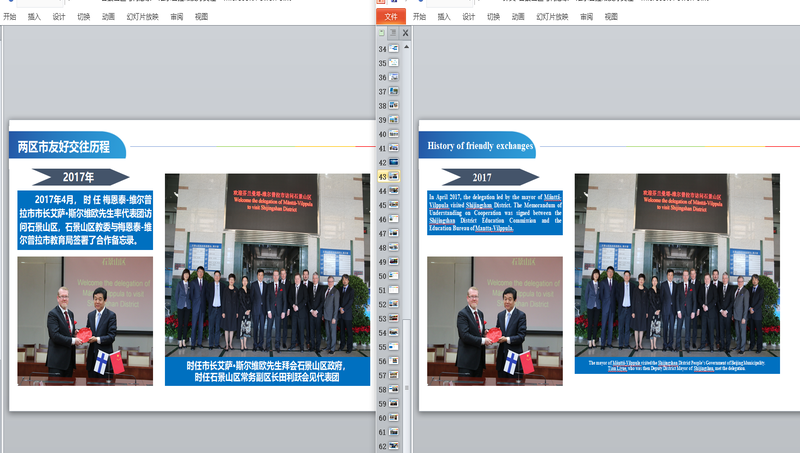Select the handshake photo on the right slide
800x453 pixels.
click(x=495, y=321)
